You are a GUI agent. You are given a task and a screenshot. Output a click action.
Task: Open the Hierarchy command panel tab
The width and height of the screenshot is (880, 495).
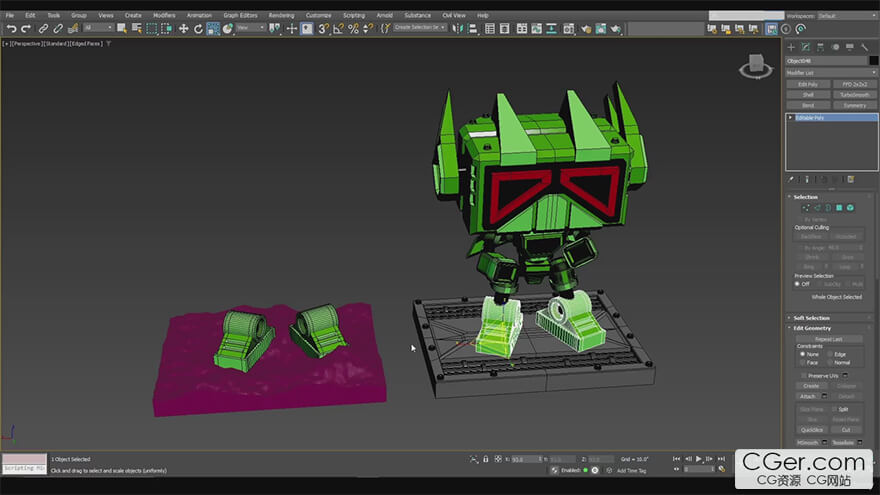click(821, 47)
